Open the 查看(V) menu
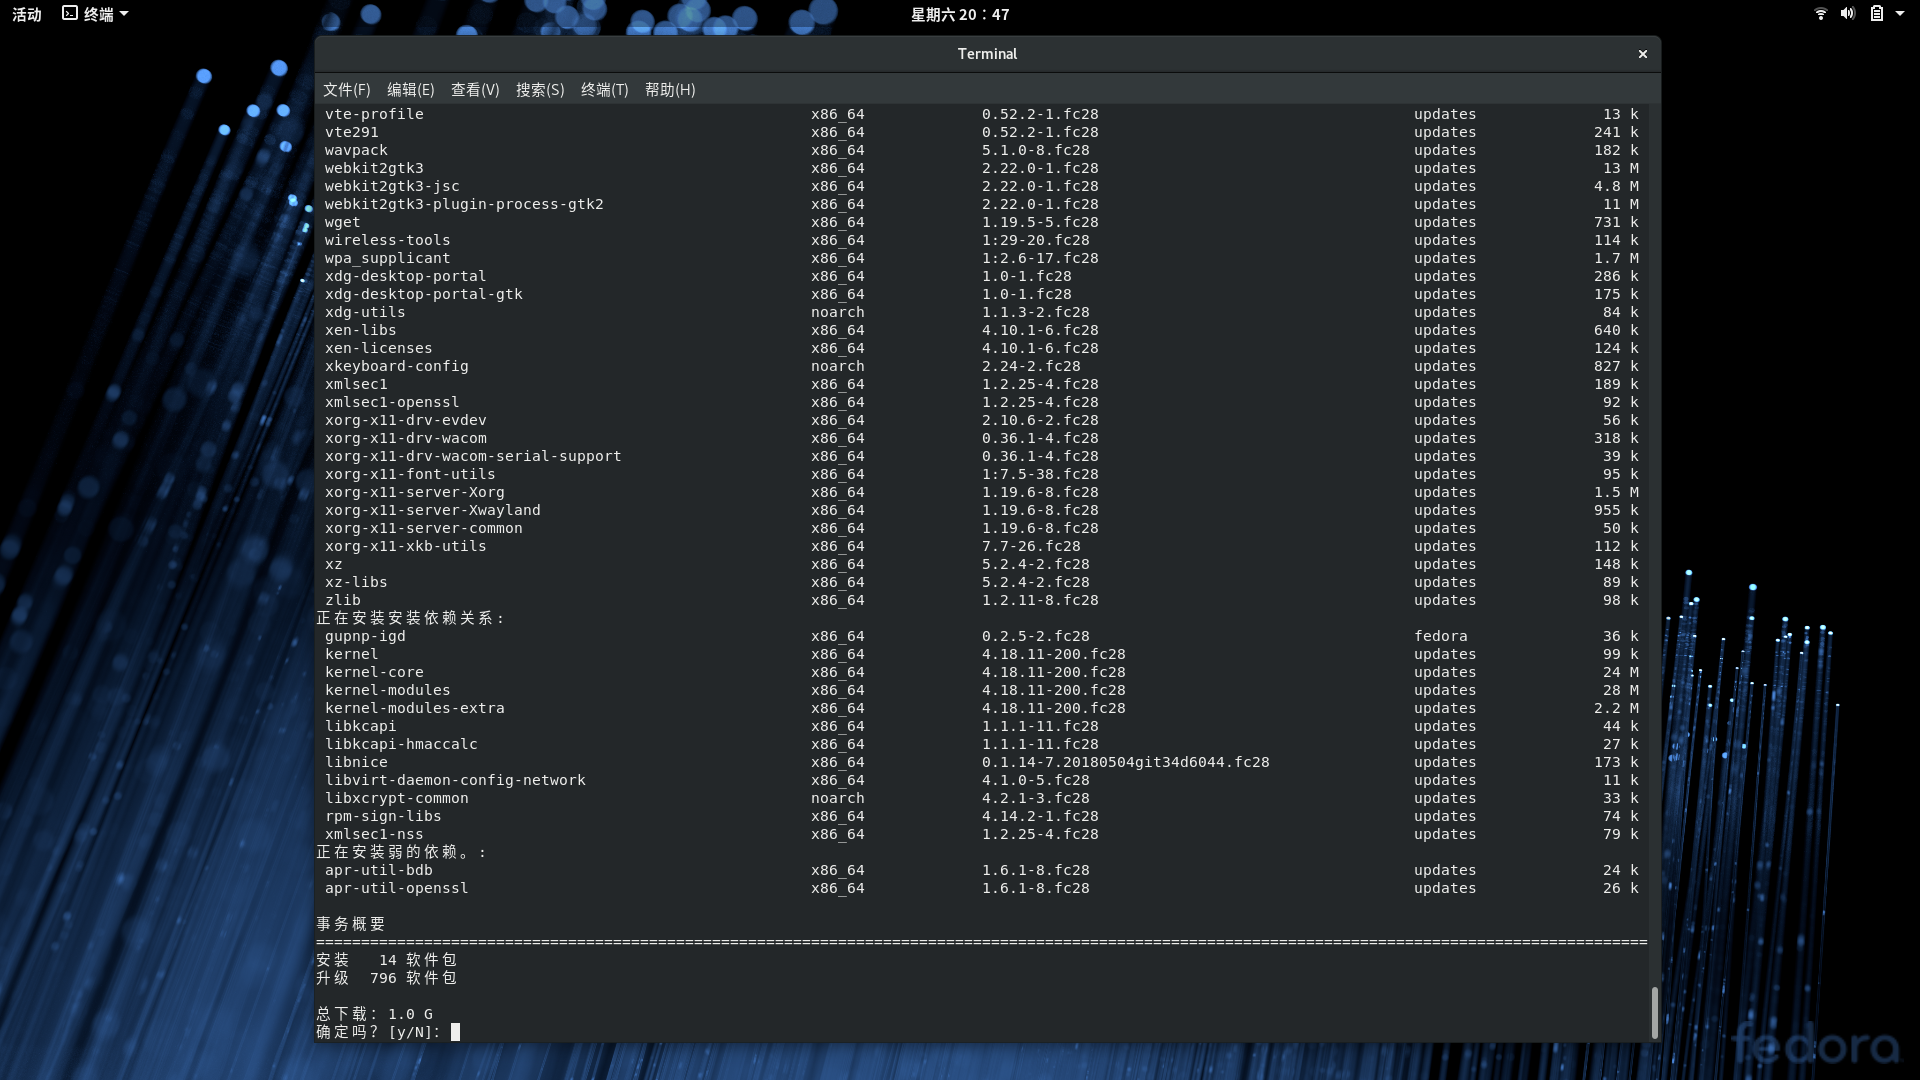Viewport: 1920px width, 1080px height. point(475,90)
